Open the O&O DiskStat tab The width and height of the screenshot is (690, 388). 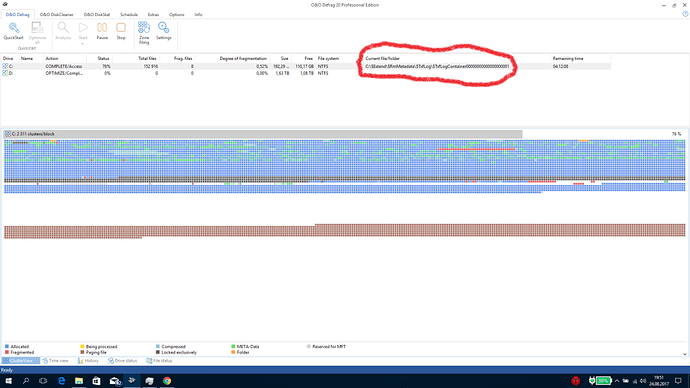(97, 15)
